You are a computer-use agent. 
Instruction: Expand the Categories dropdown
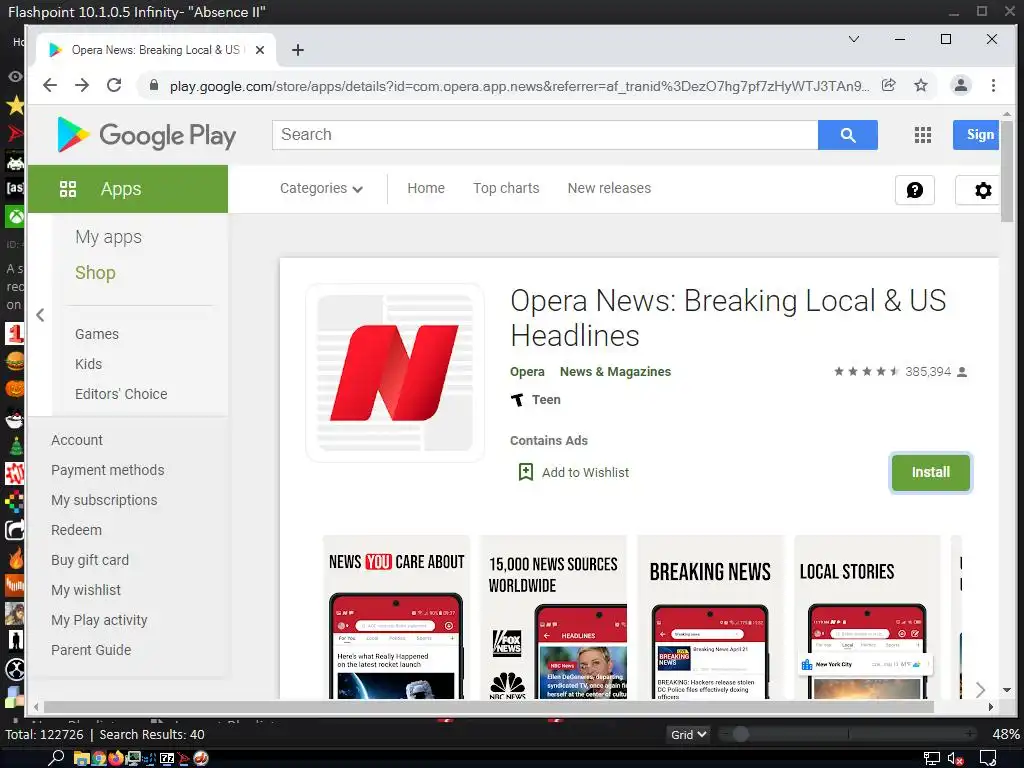(x=321, y=188)
